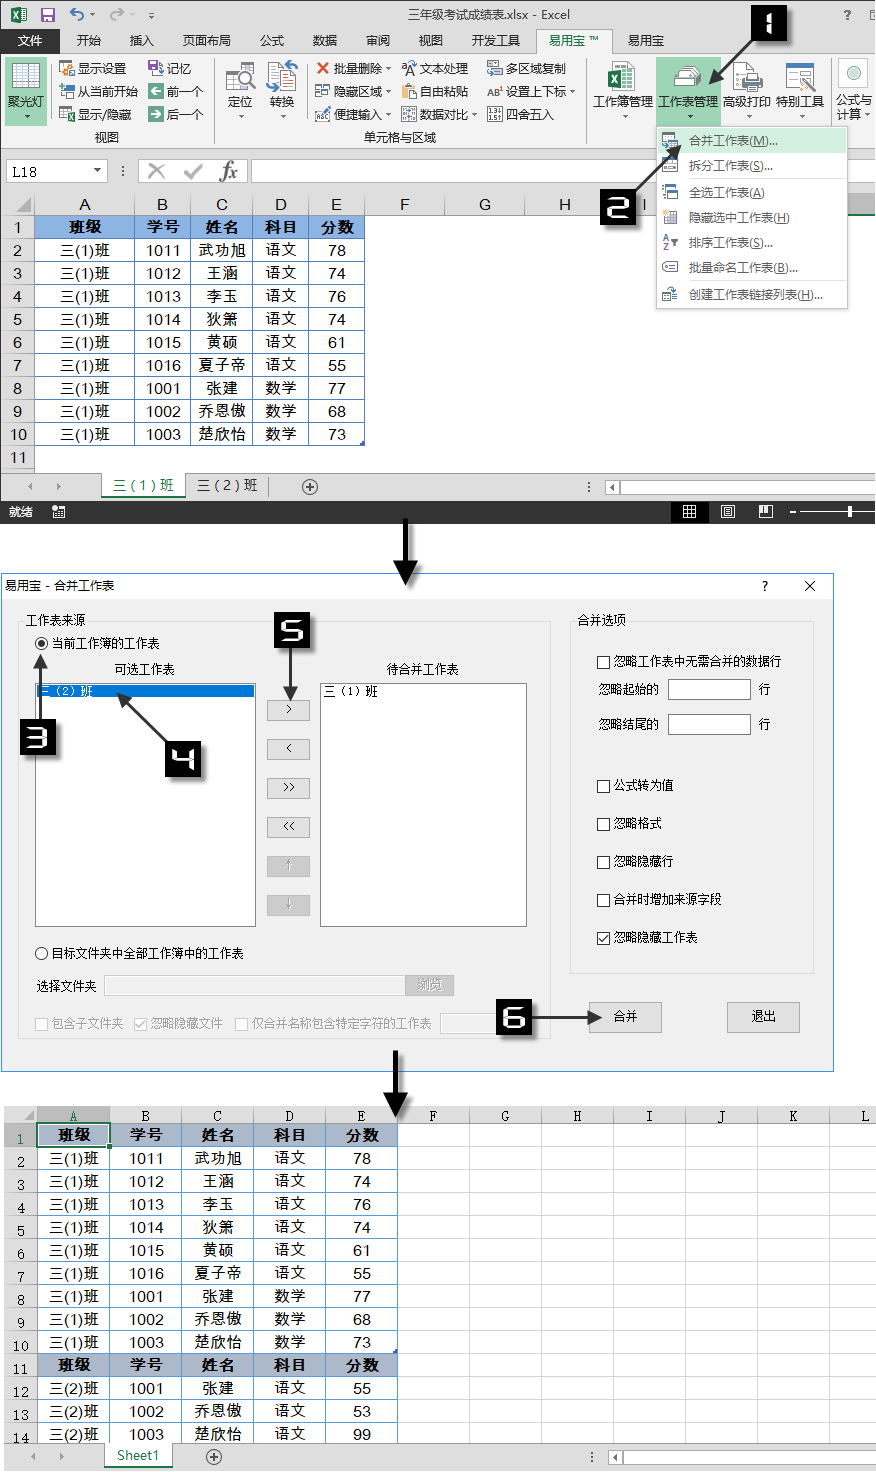Choose 创建工作表链接列表 from the menu

[x=752, y=295]
